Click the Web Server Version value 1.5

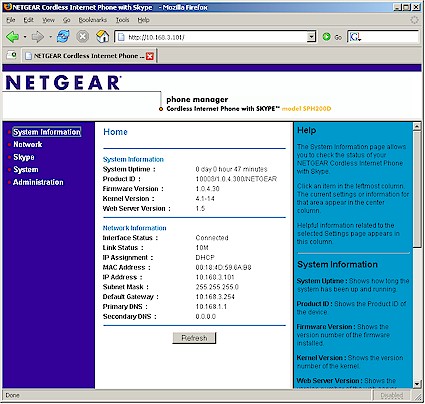click(x=200, y=208)
